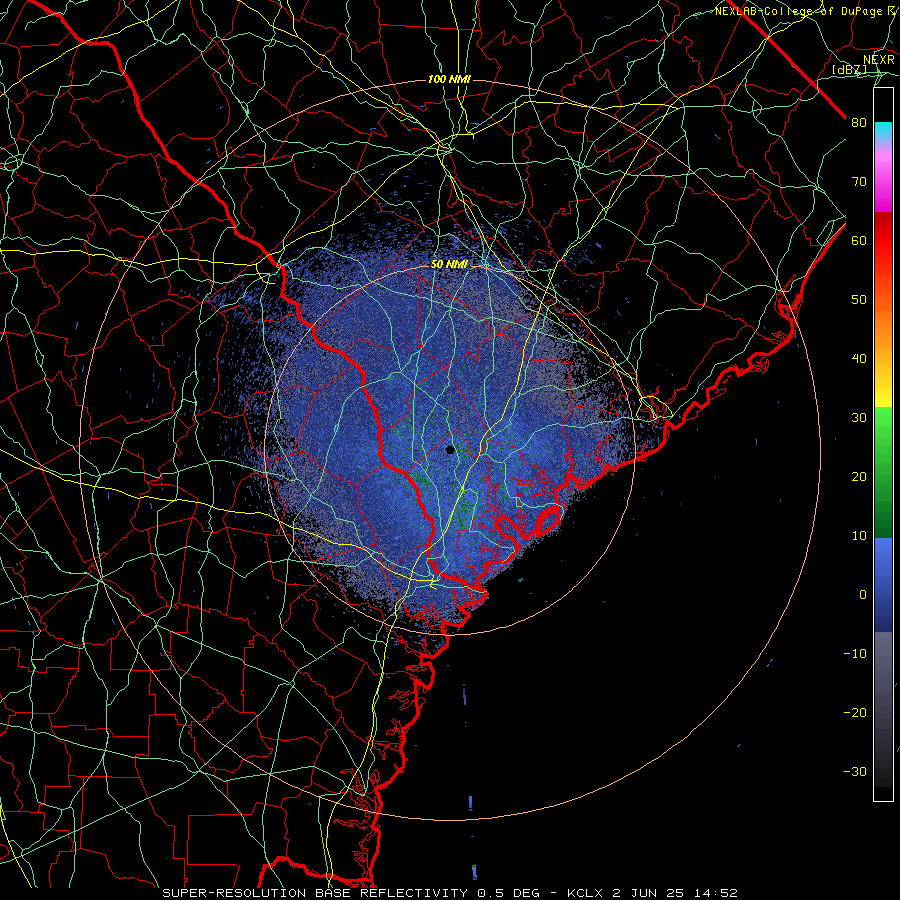Select the 60 value on the dBZ scale
Viewport: 900px width, 900px height.
coord(859,240)
